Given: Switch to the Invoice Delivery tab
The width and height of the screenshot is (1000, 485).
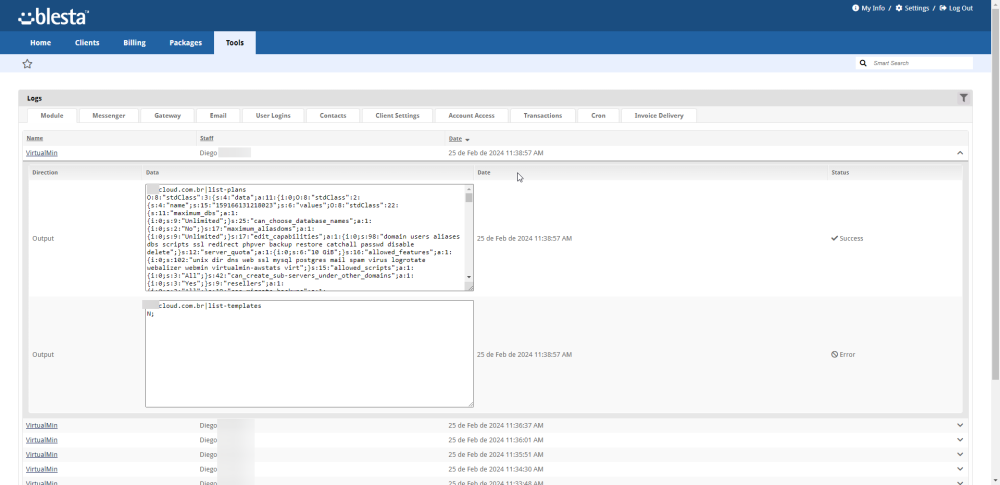Looking at the screenshot, I should pyautogui.click(x=659, y=116).
